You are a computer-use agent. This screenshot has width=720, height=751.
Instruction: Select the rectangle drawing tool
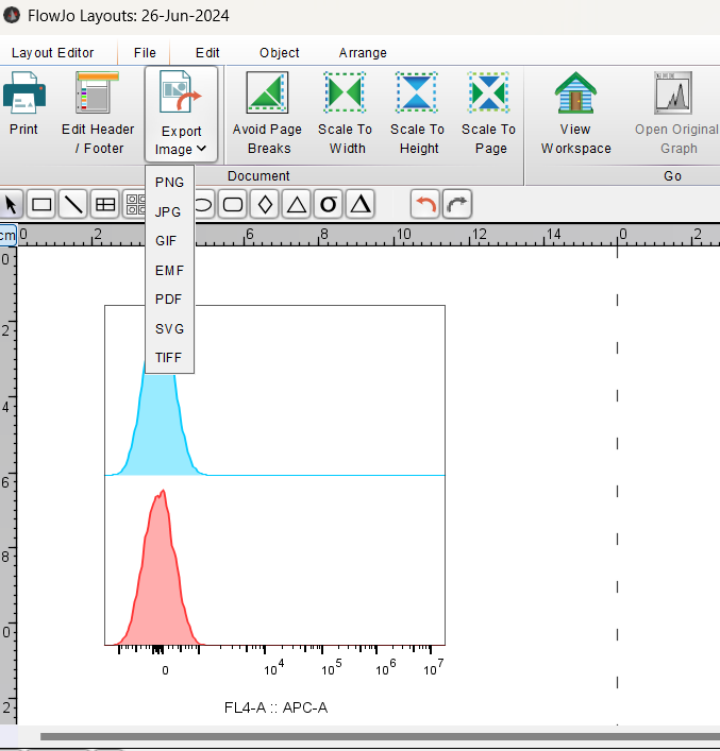coord(41,205)
